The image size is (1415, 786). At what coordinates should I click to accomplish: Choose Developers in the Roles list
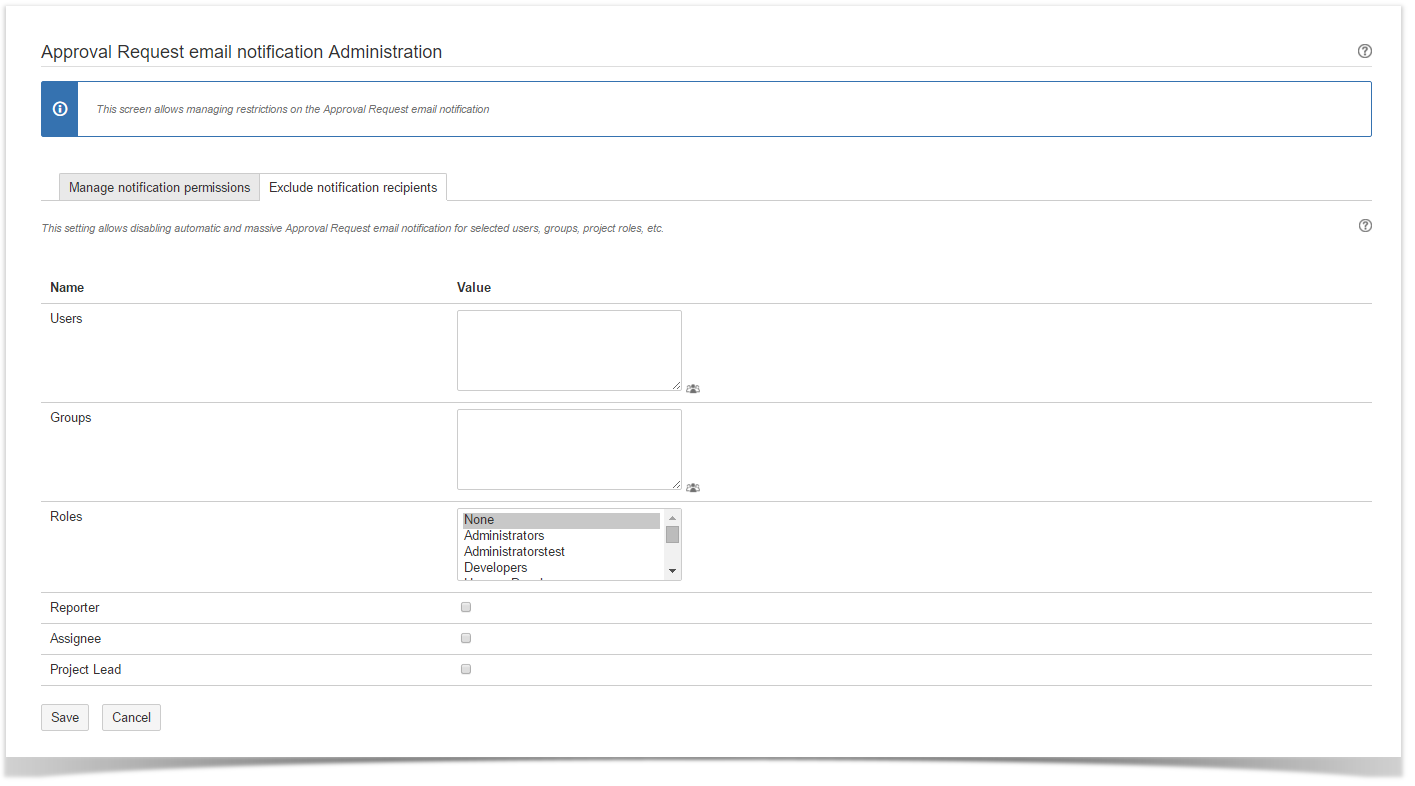pos(495,568)
